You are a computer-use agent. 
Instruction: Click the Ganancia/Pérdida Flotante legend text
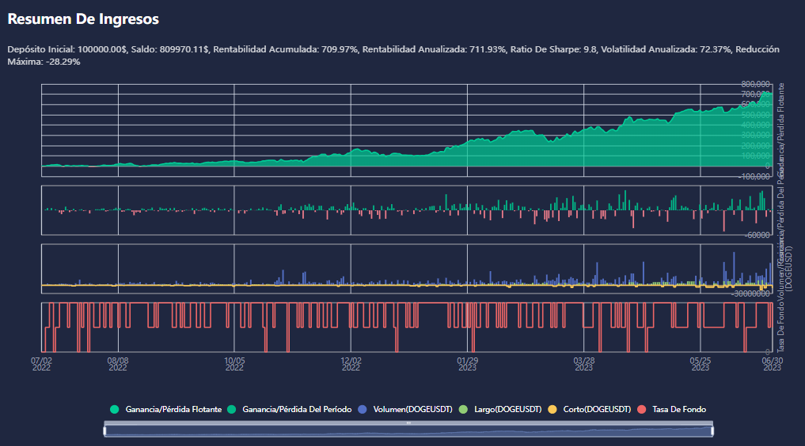(x=174, y=410)
